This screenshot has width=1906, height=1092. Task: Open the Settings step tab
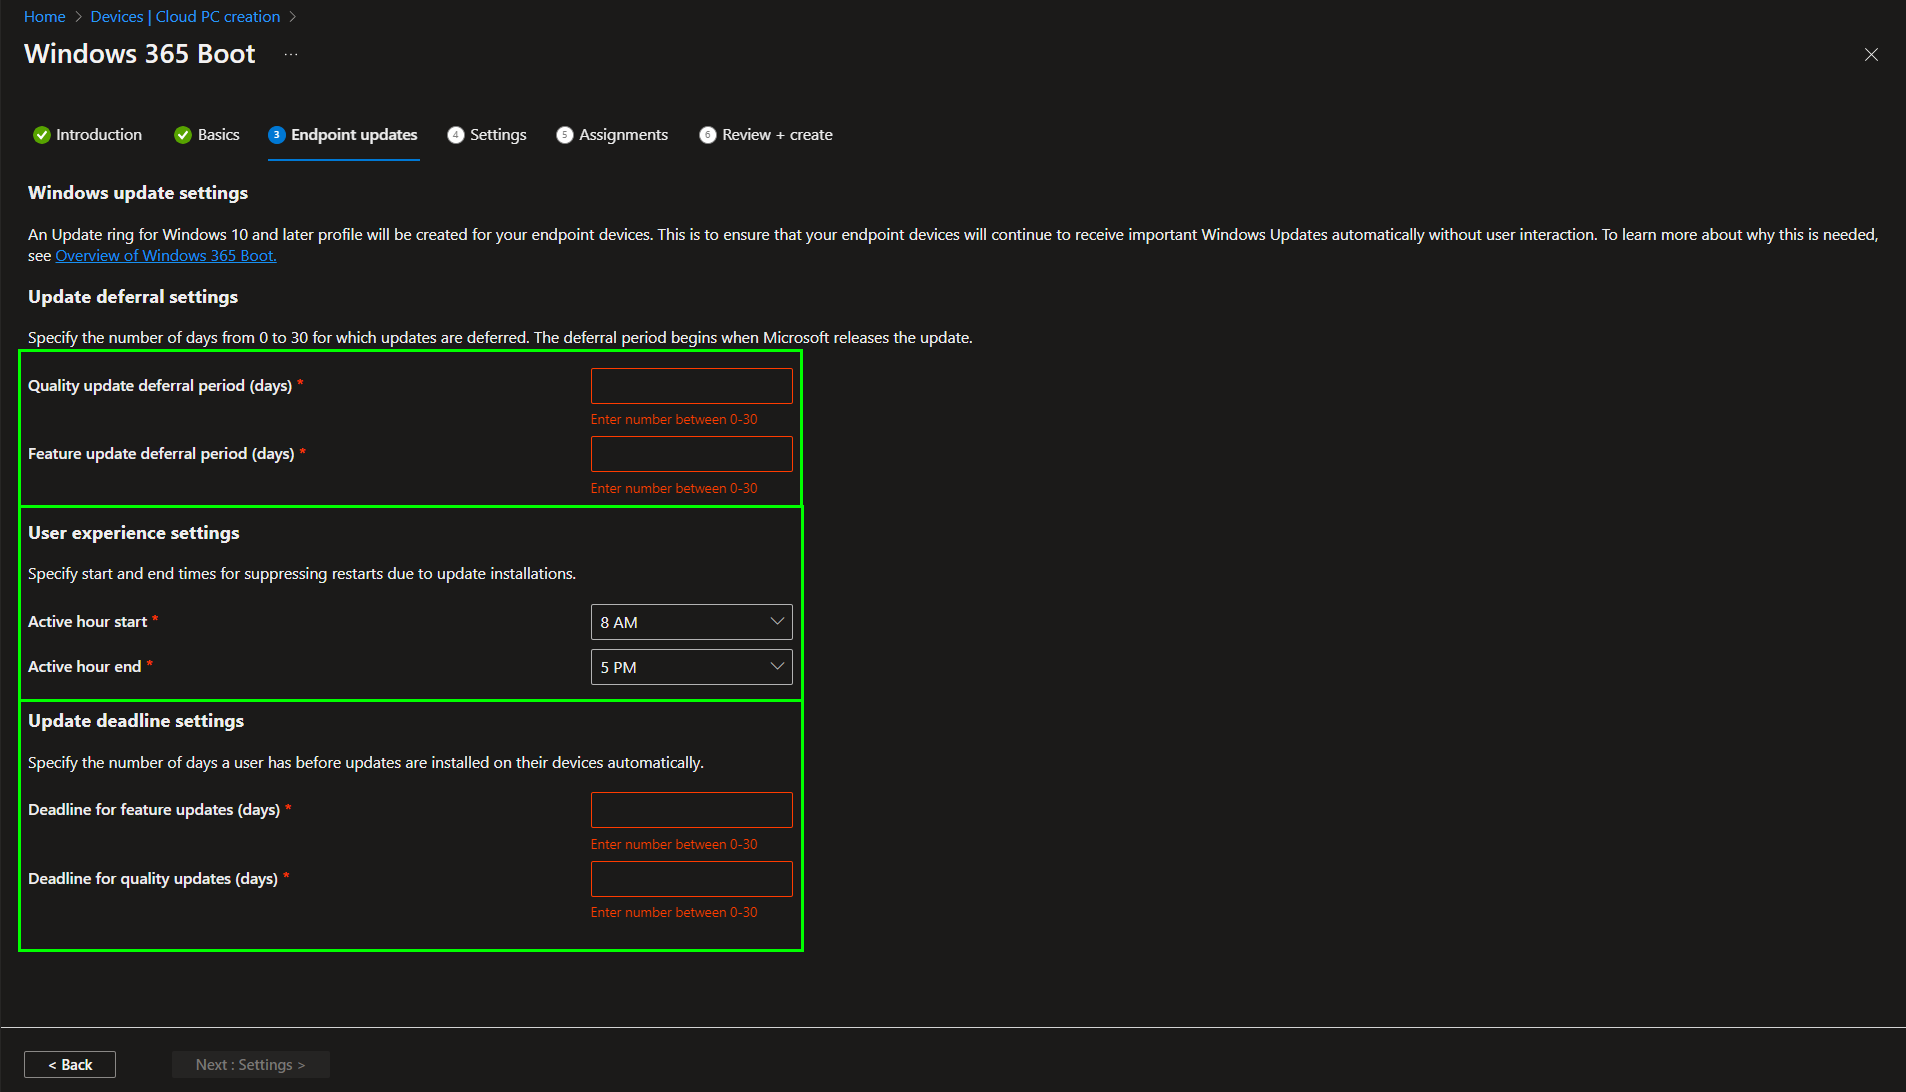487,135
